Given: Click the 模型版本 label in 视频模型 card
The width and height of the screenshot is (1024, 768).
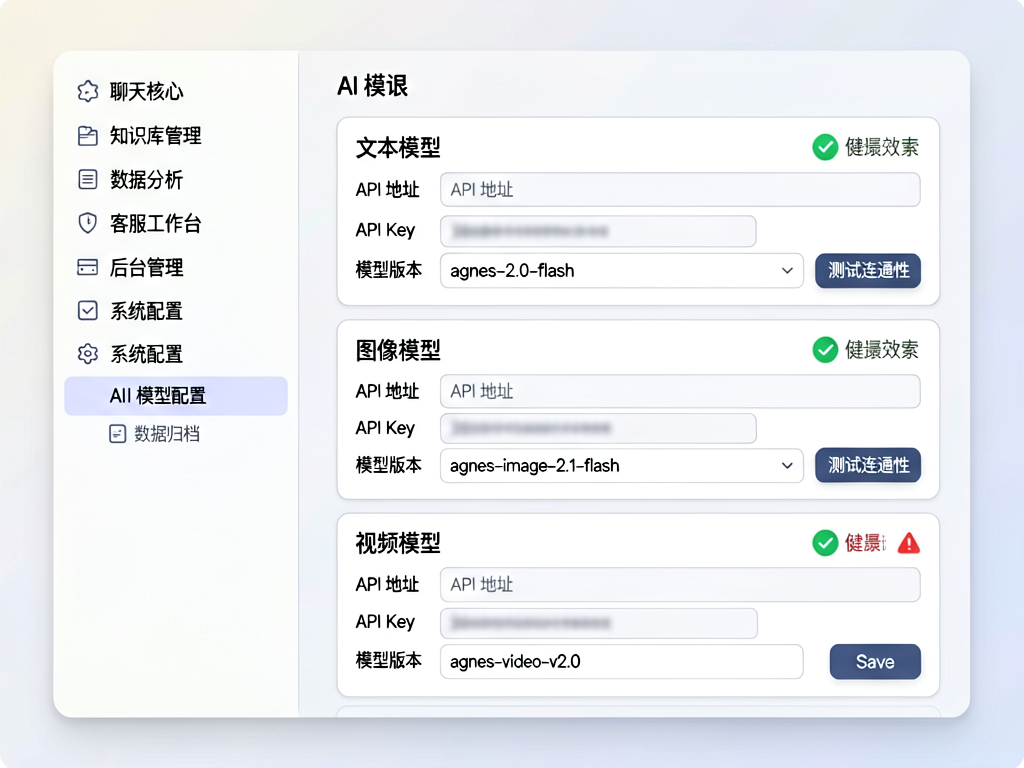Looking at the screenshot, I should (x=389, y=660).
